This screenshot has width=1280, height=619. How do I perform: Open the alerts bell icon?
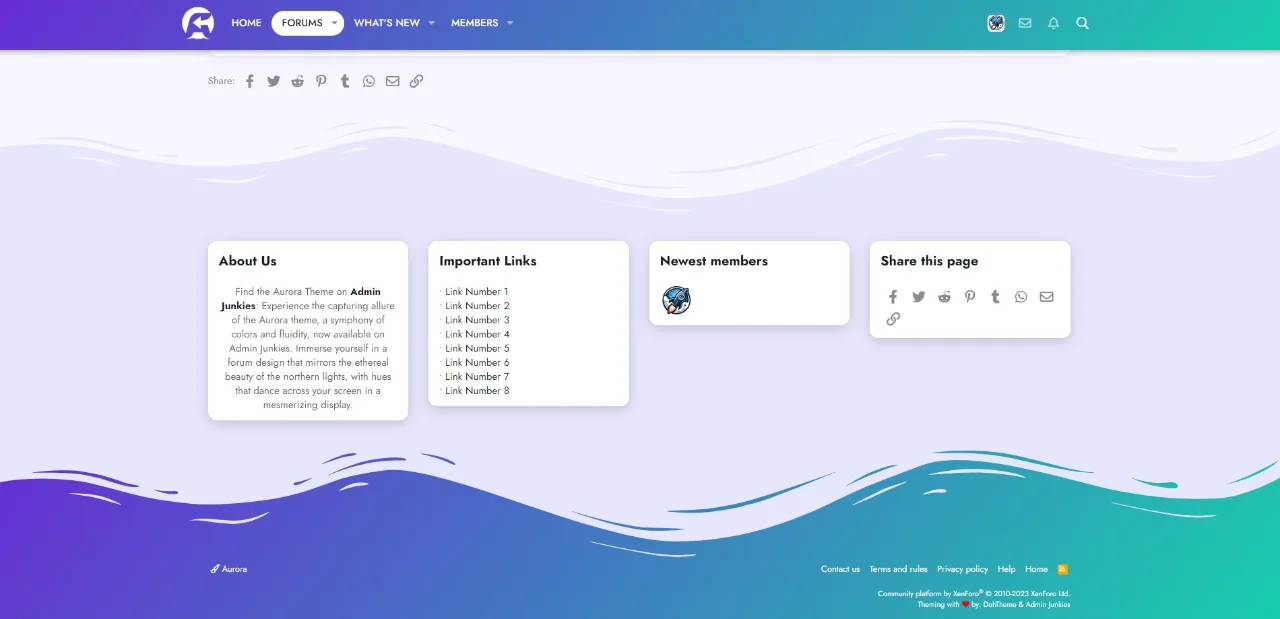(x=1053, y=23)
